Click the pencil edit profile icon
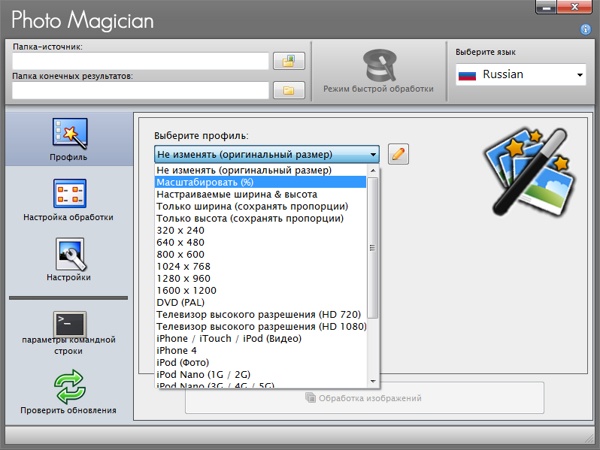Image resolution: width=600 pixels, height=450 pixels. [x=398, y=154]
